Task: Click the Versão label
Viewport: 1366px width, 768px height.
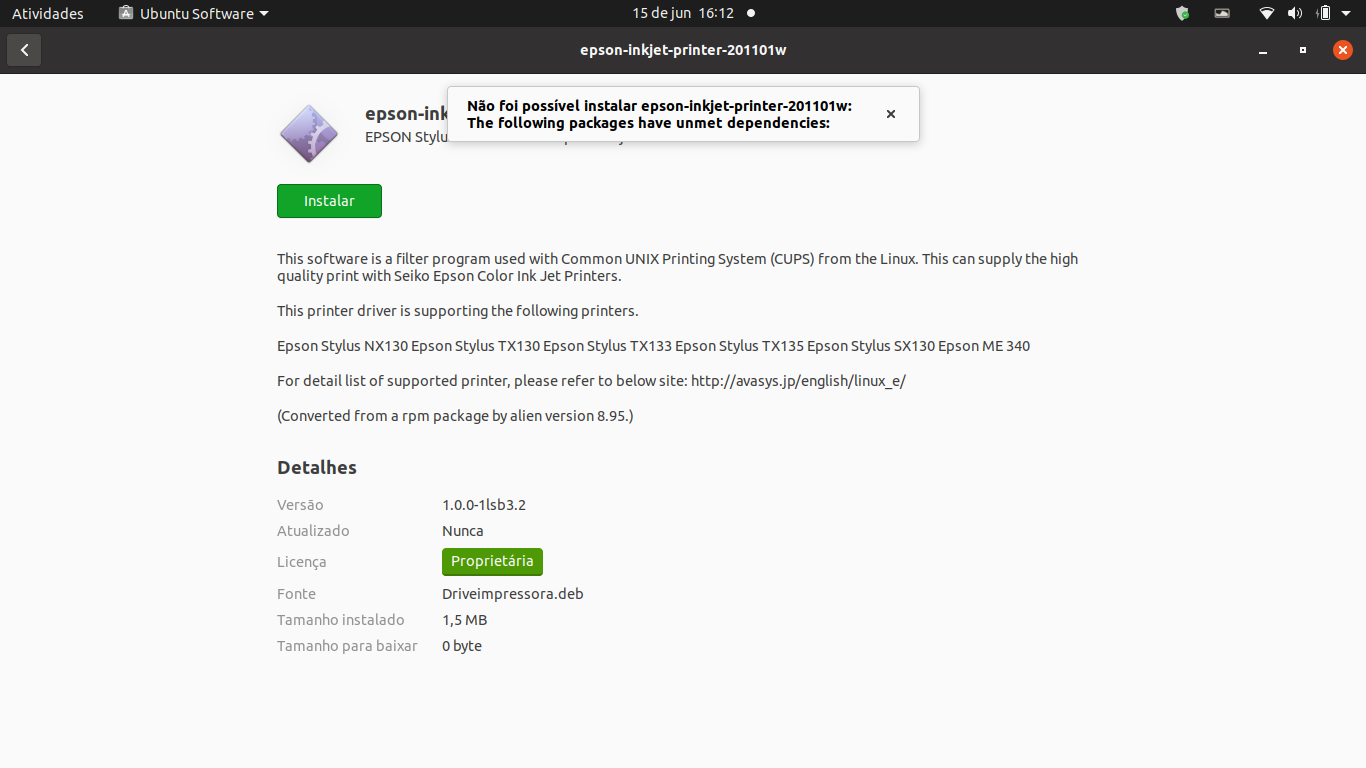Action: coord(300,505)
